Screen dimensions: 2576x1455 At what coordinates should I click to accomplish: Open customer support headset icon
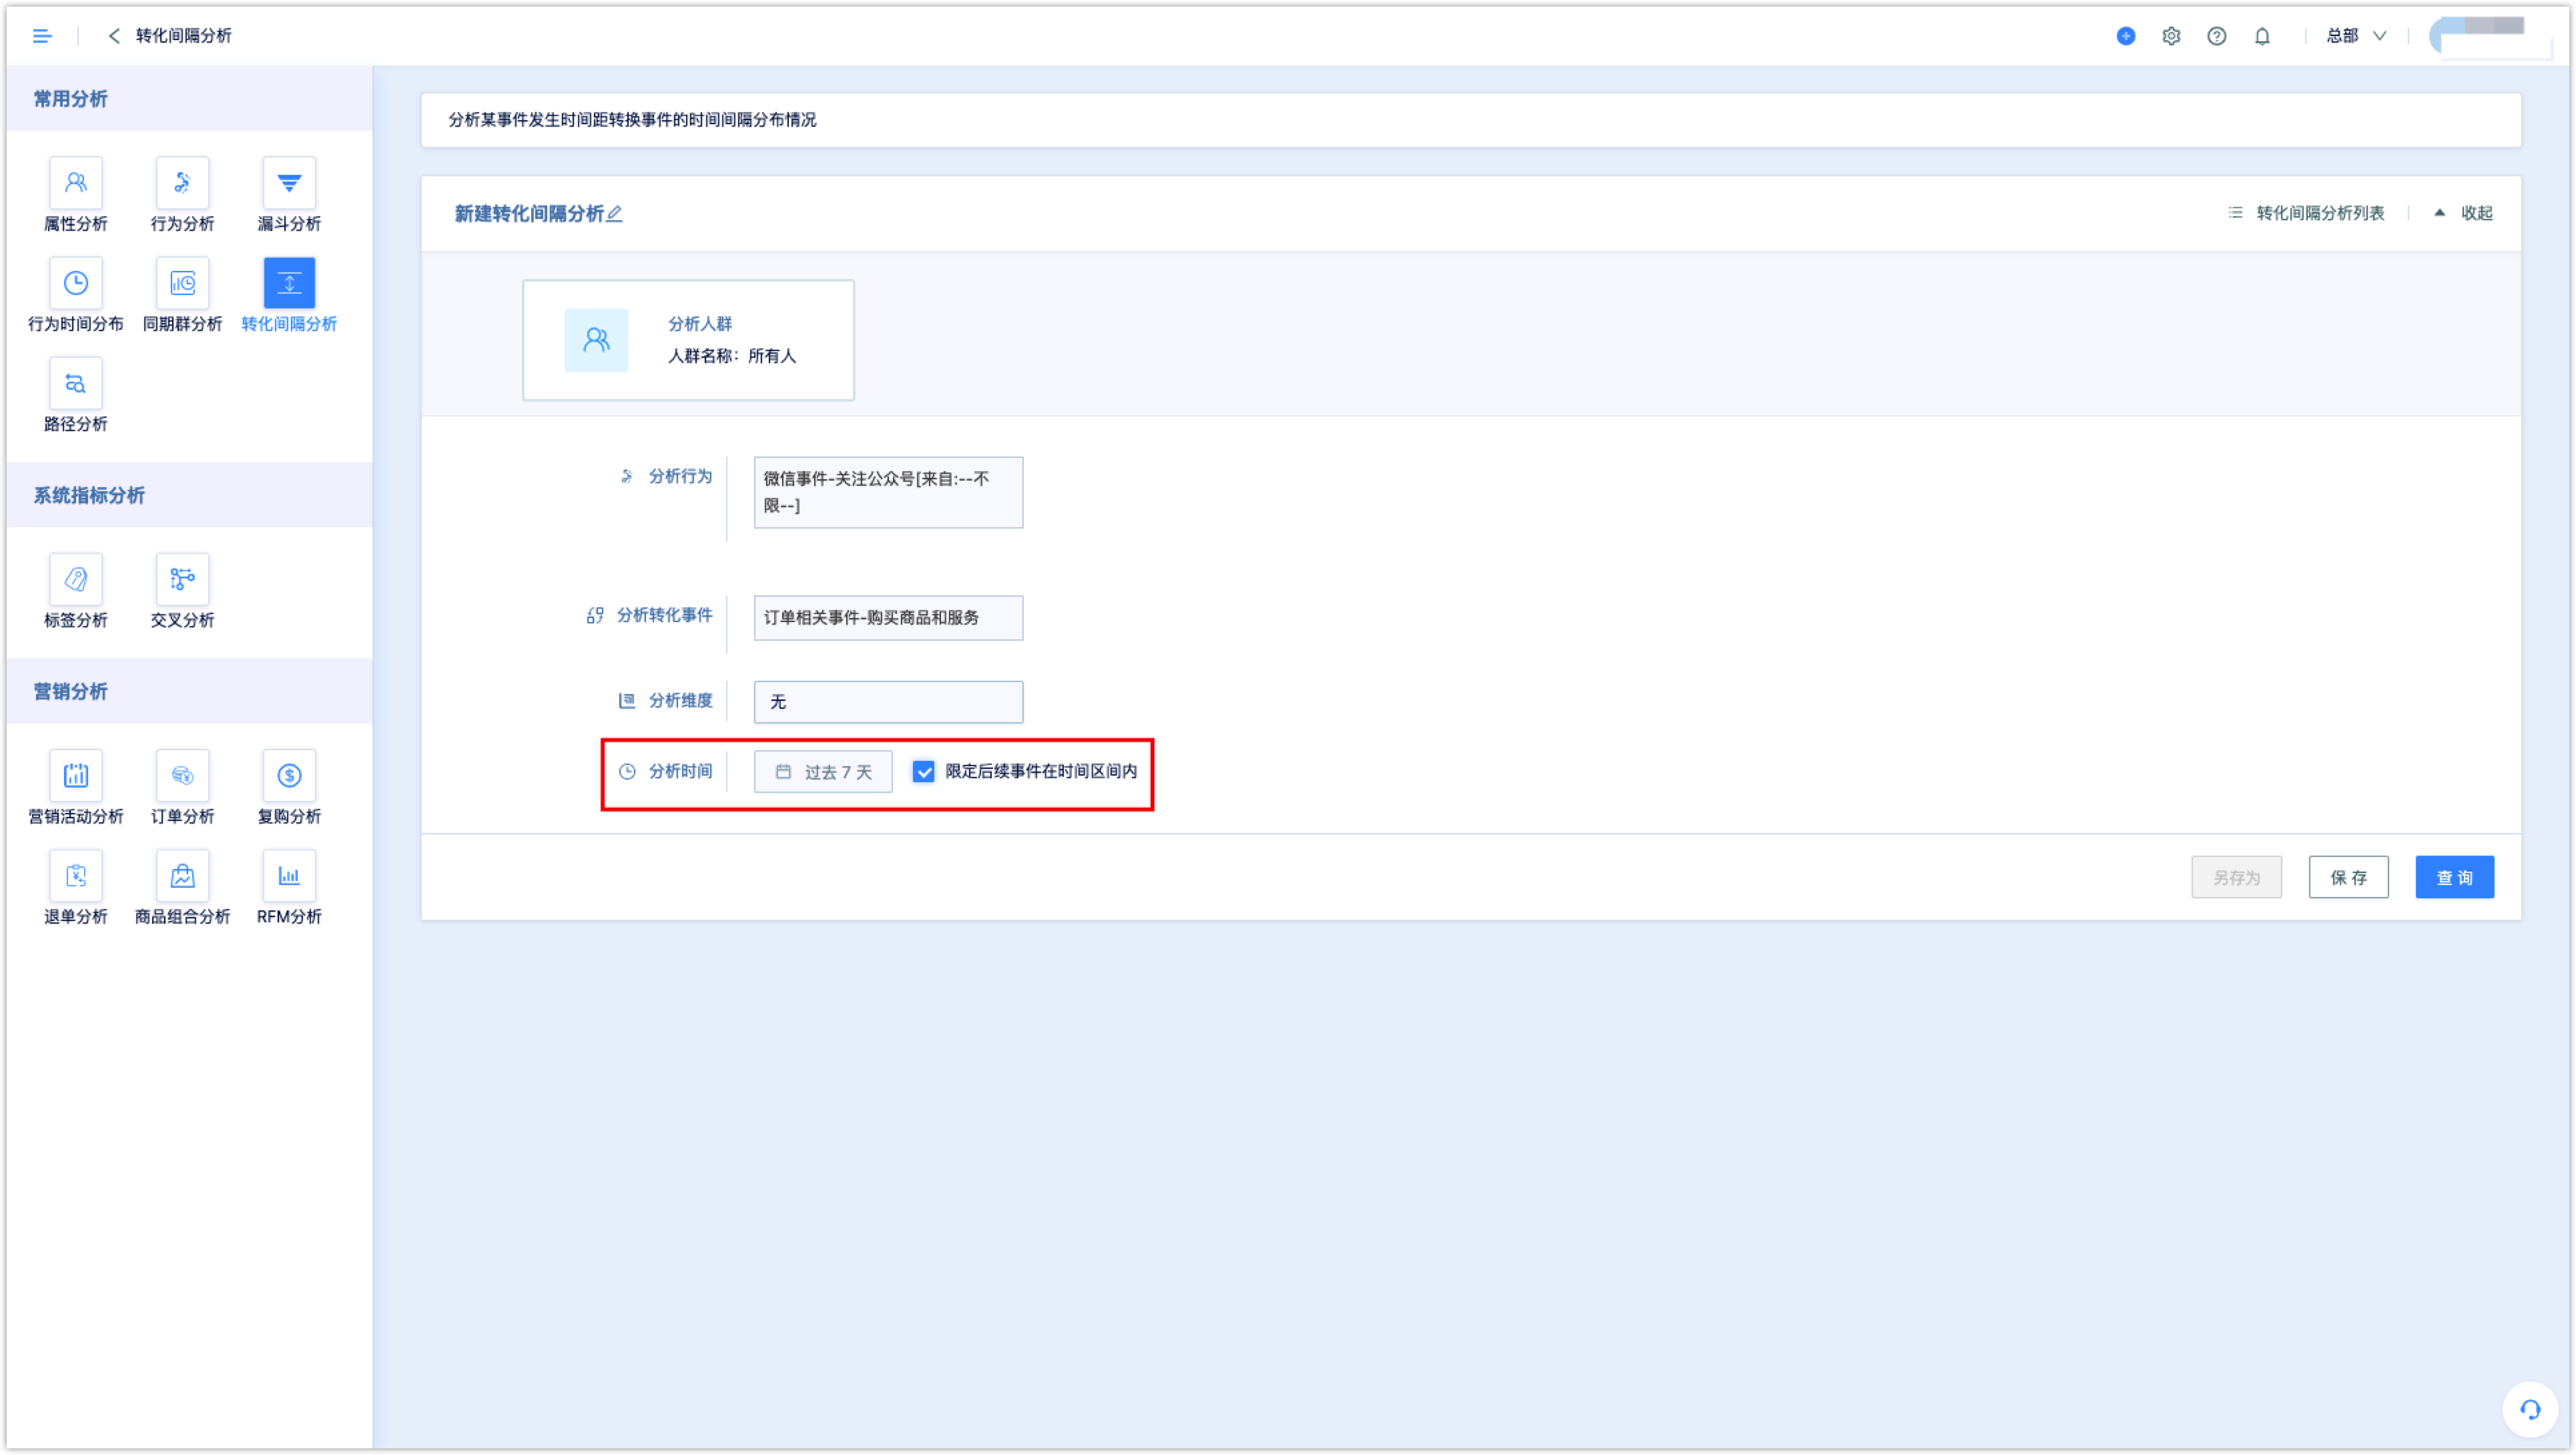coord(2530,1409)
